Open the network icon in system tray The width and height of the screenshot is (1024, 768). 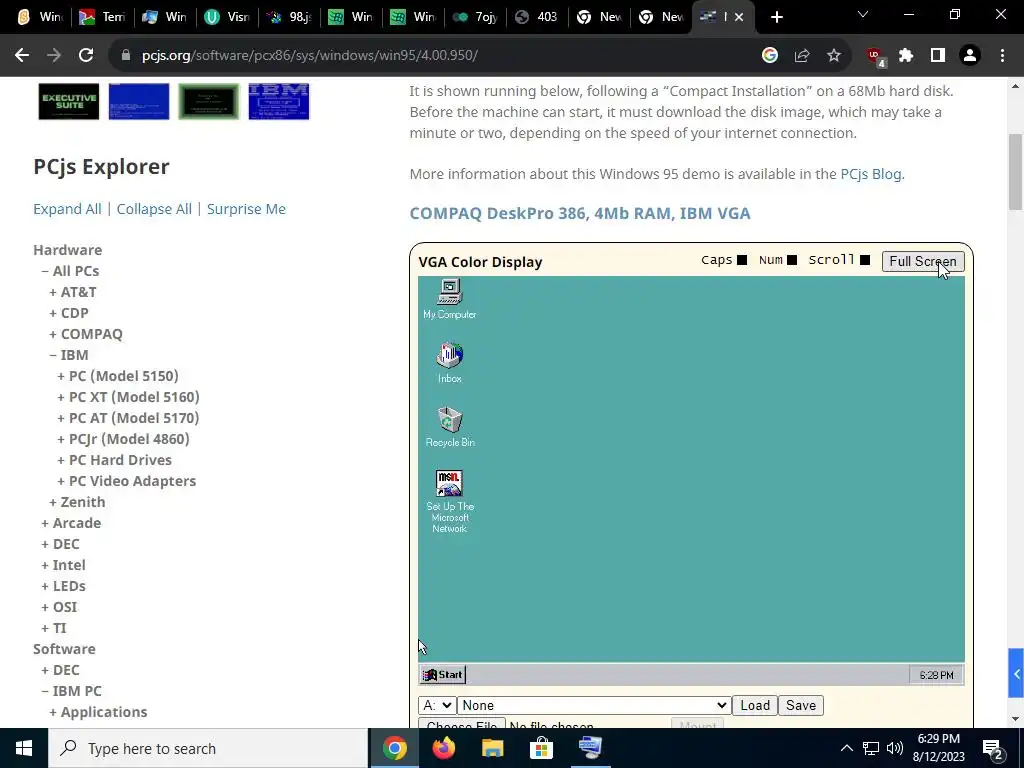tap(871, 748)
